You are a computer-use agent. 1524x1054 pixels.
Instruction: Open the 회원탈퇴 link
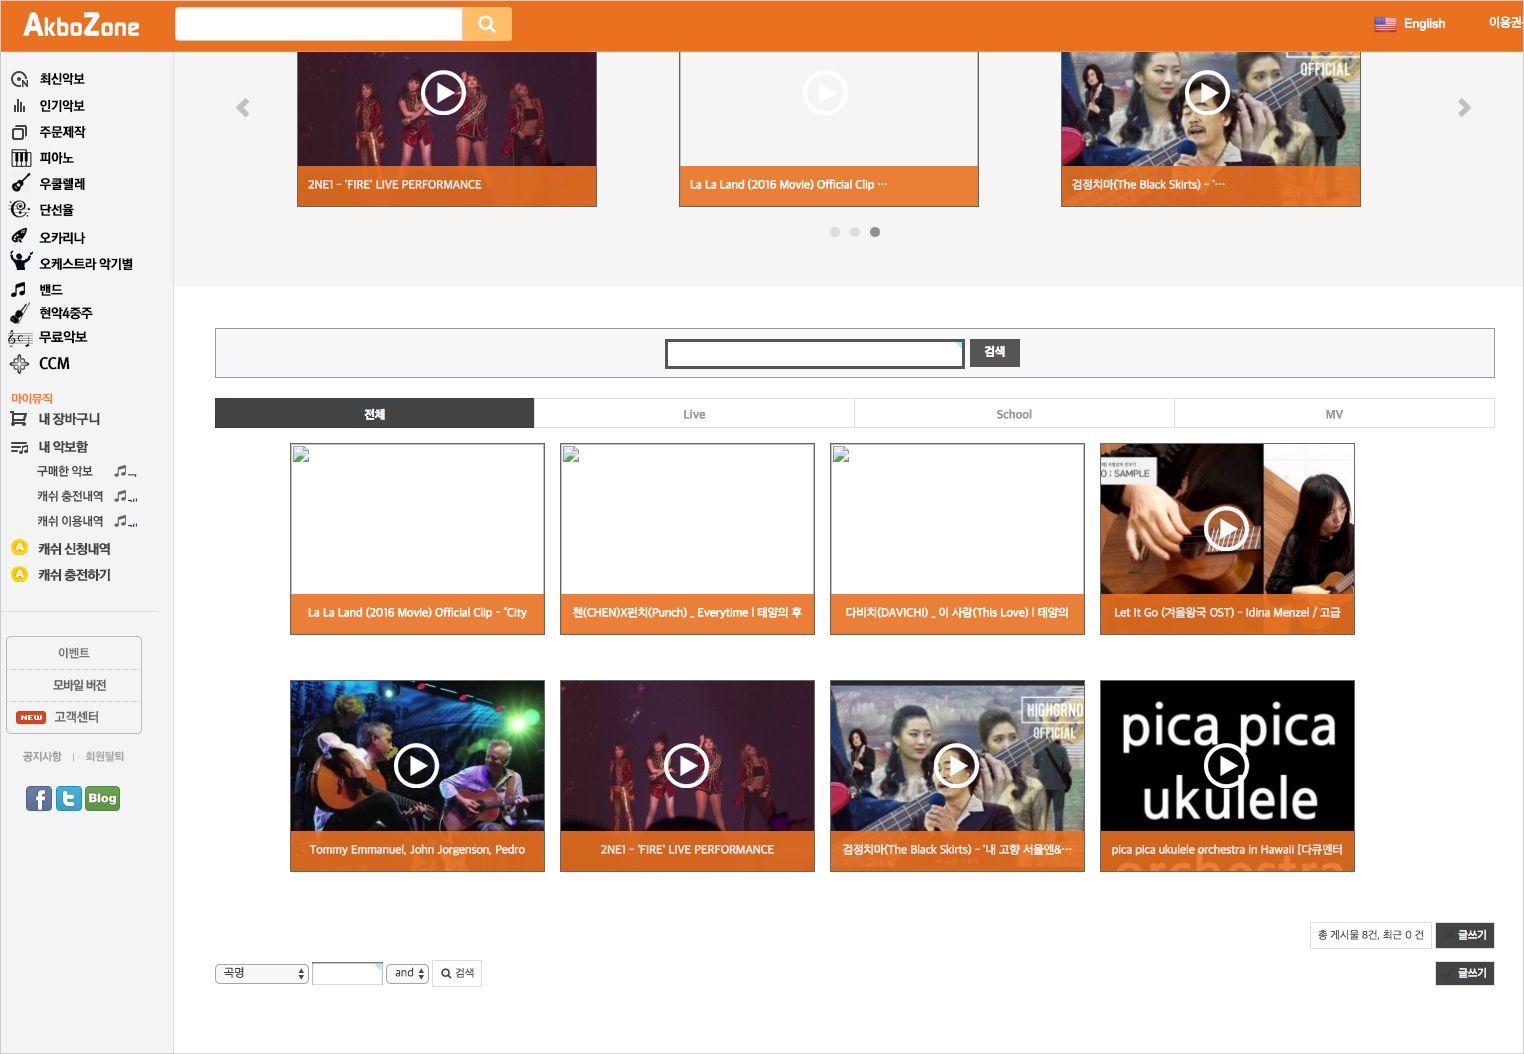(105, 757)
